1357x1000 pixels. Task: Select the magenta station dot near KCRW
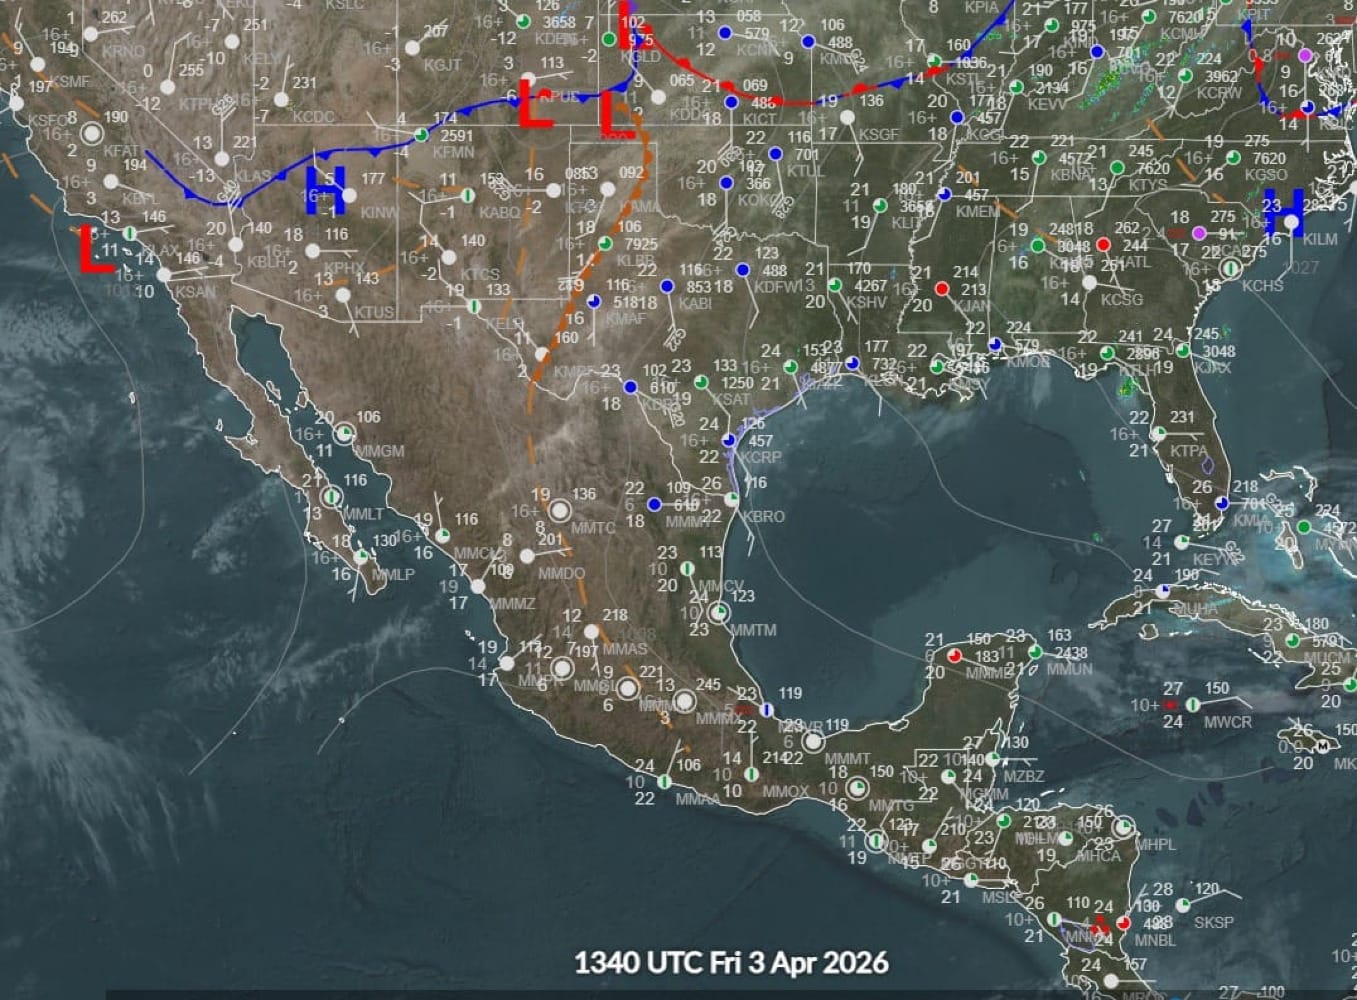click(x=1305, y=56)
